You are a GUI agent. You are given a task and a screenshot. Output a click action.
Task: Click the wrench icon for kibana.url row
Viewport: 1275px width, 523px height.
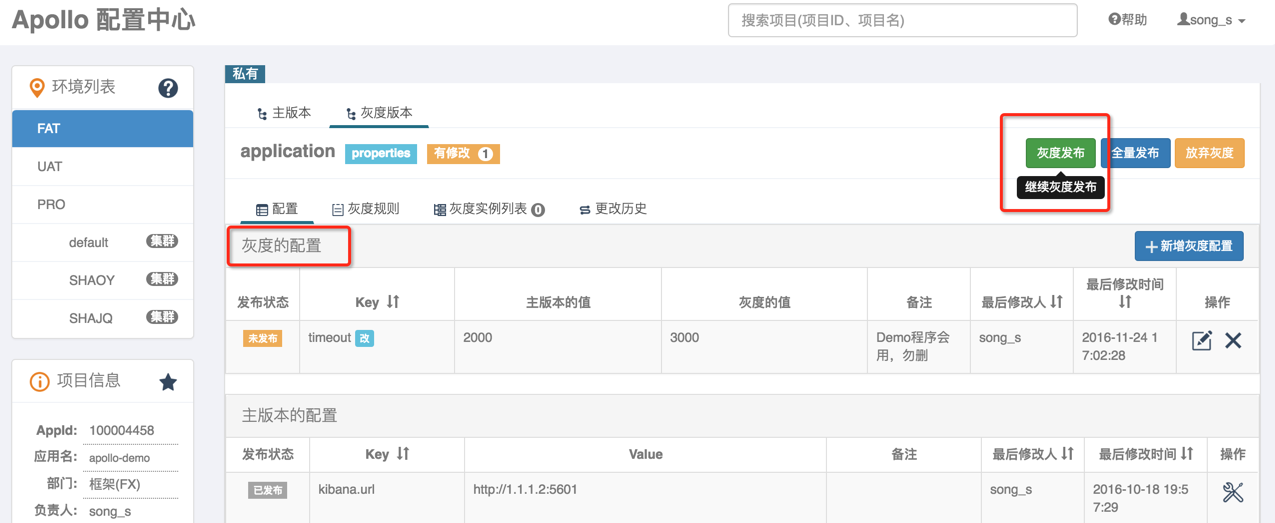pos(1233,491)
